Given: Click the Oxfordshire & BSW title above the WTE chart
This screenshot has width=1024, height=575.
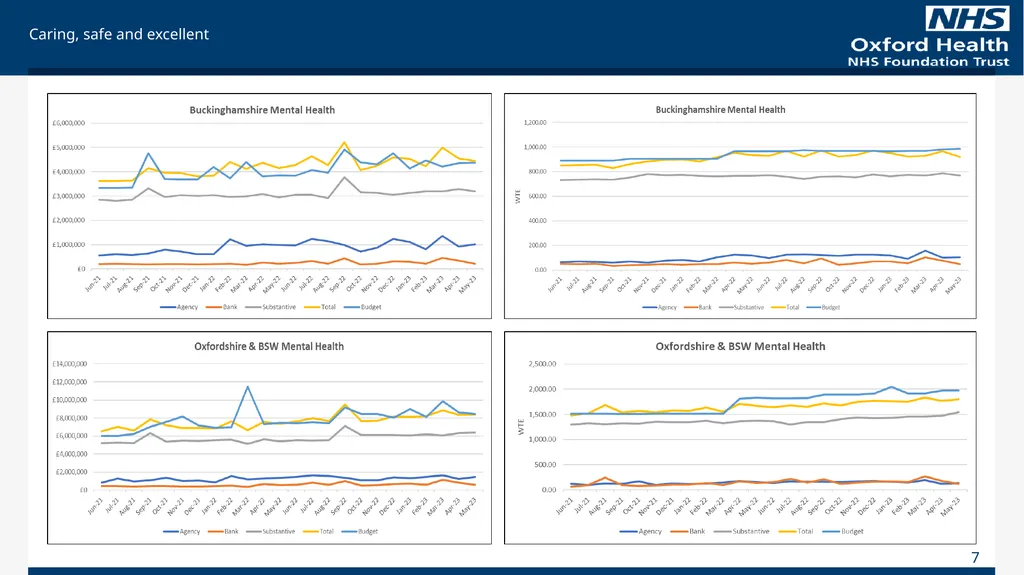Looking at the screenshot, I should 741,346.
